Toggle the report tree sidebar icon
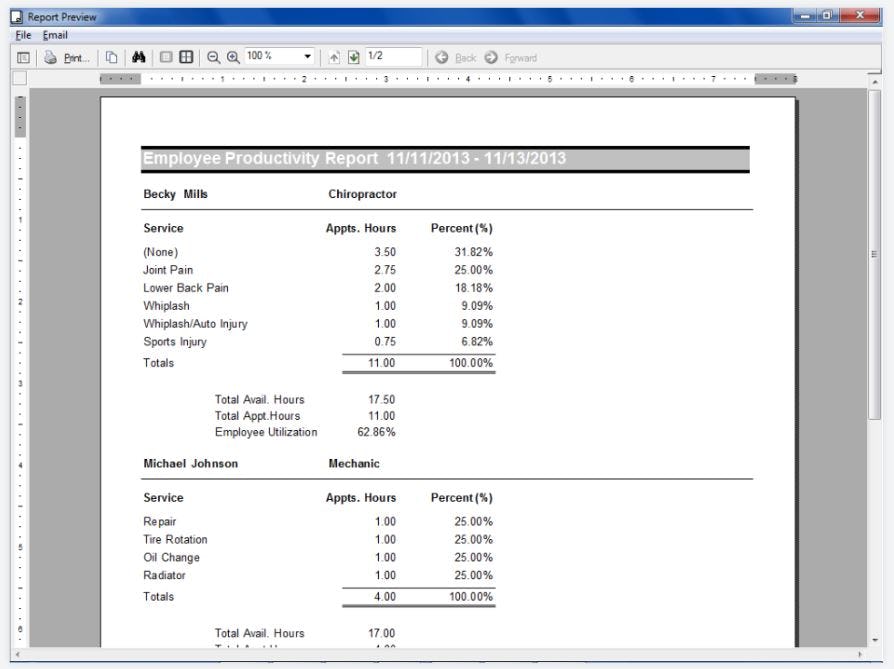The height and width of the screenshot is (669, 894). click(23, 58)
